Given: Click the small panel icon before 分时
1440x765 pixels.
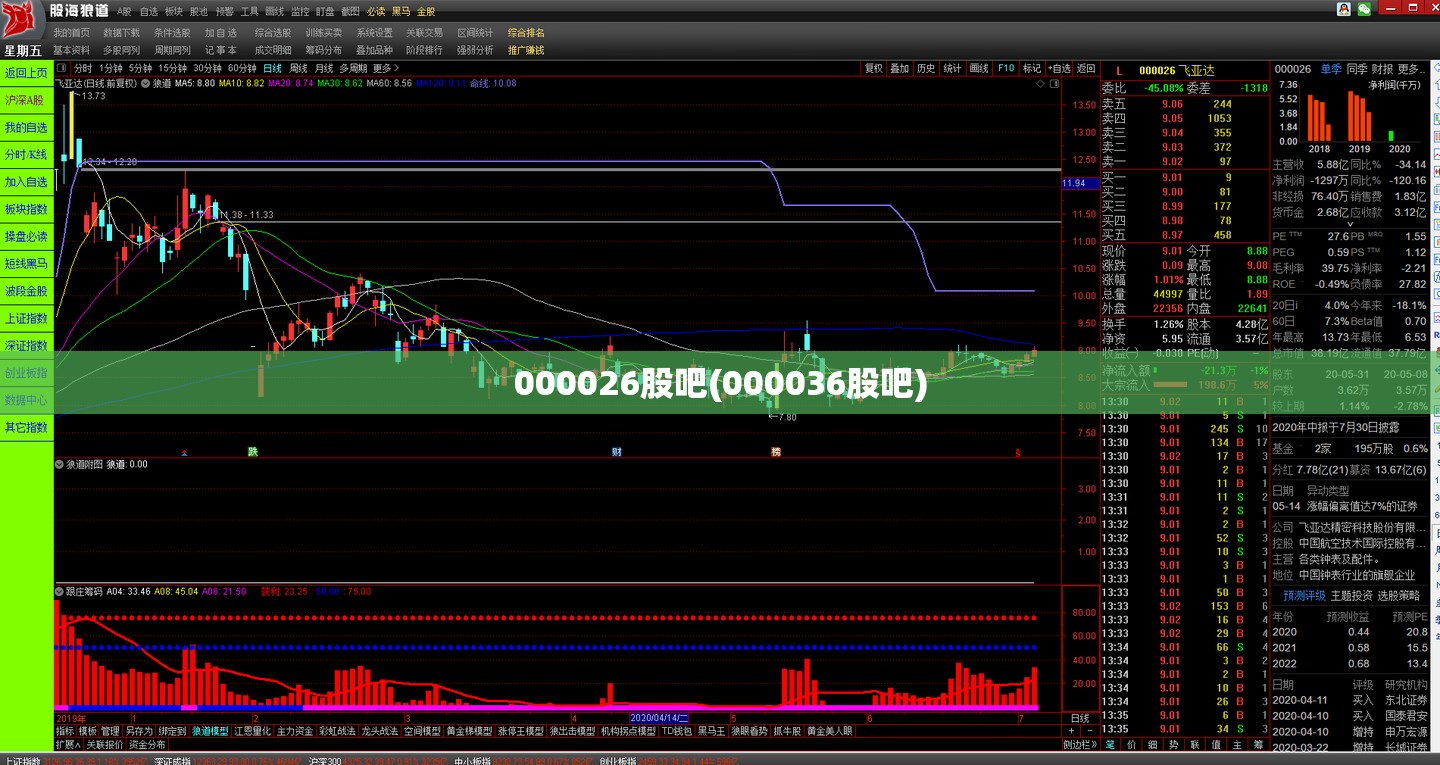Looking at the screenshot, I should [62, 68].
